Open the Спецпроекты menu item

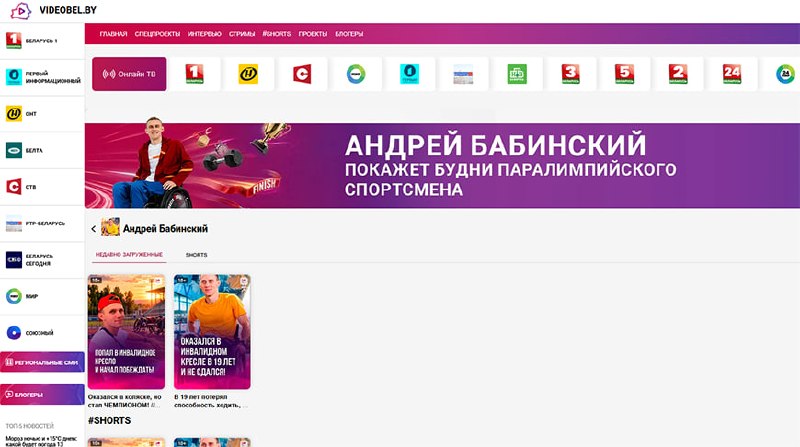[157, 34]
